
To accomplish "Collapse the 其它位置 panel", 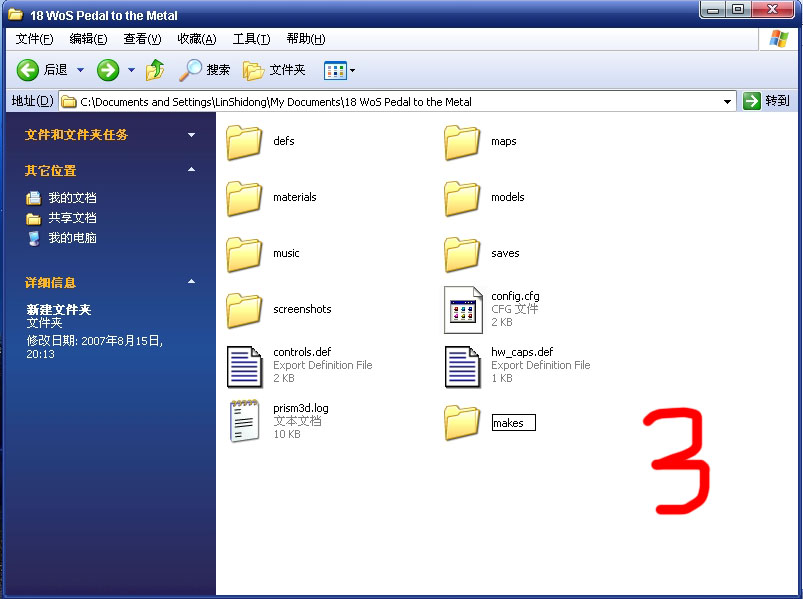I will [x=192, y=169].
